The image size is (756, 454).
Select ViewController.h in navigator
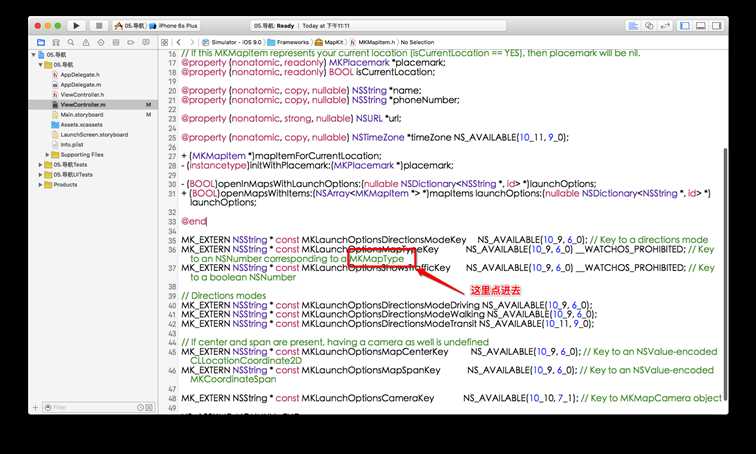click(x=82, y=95)
